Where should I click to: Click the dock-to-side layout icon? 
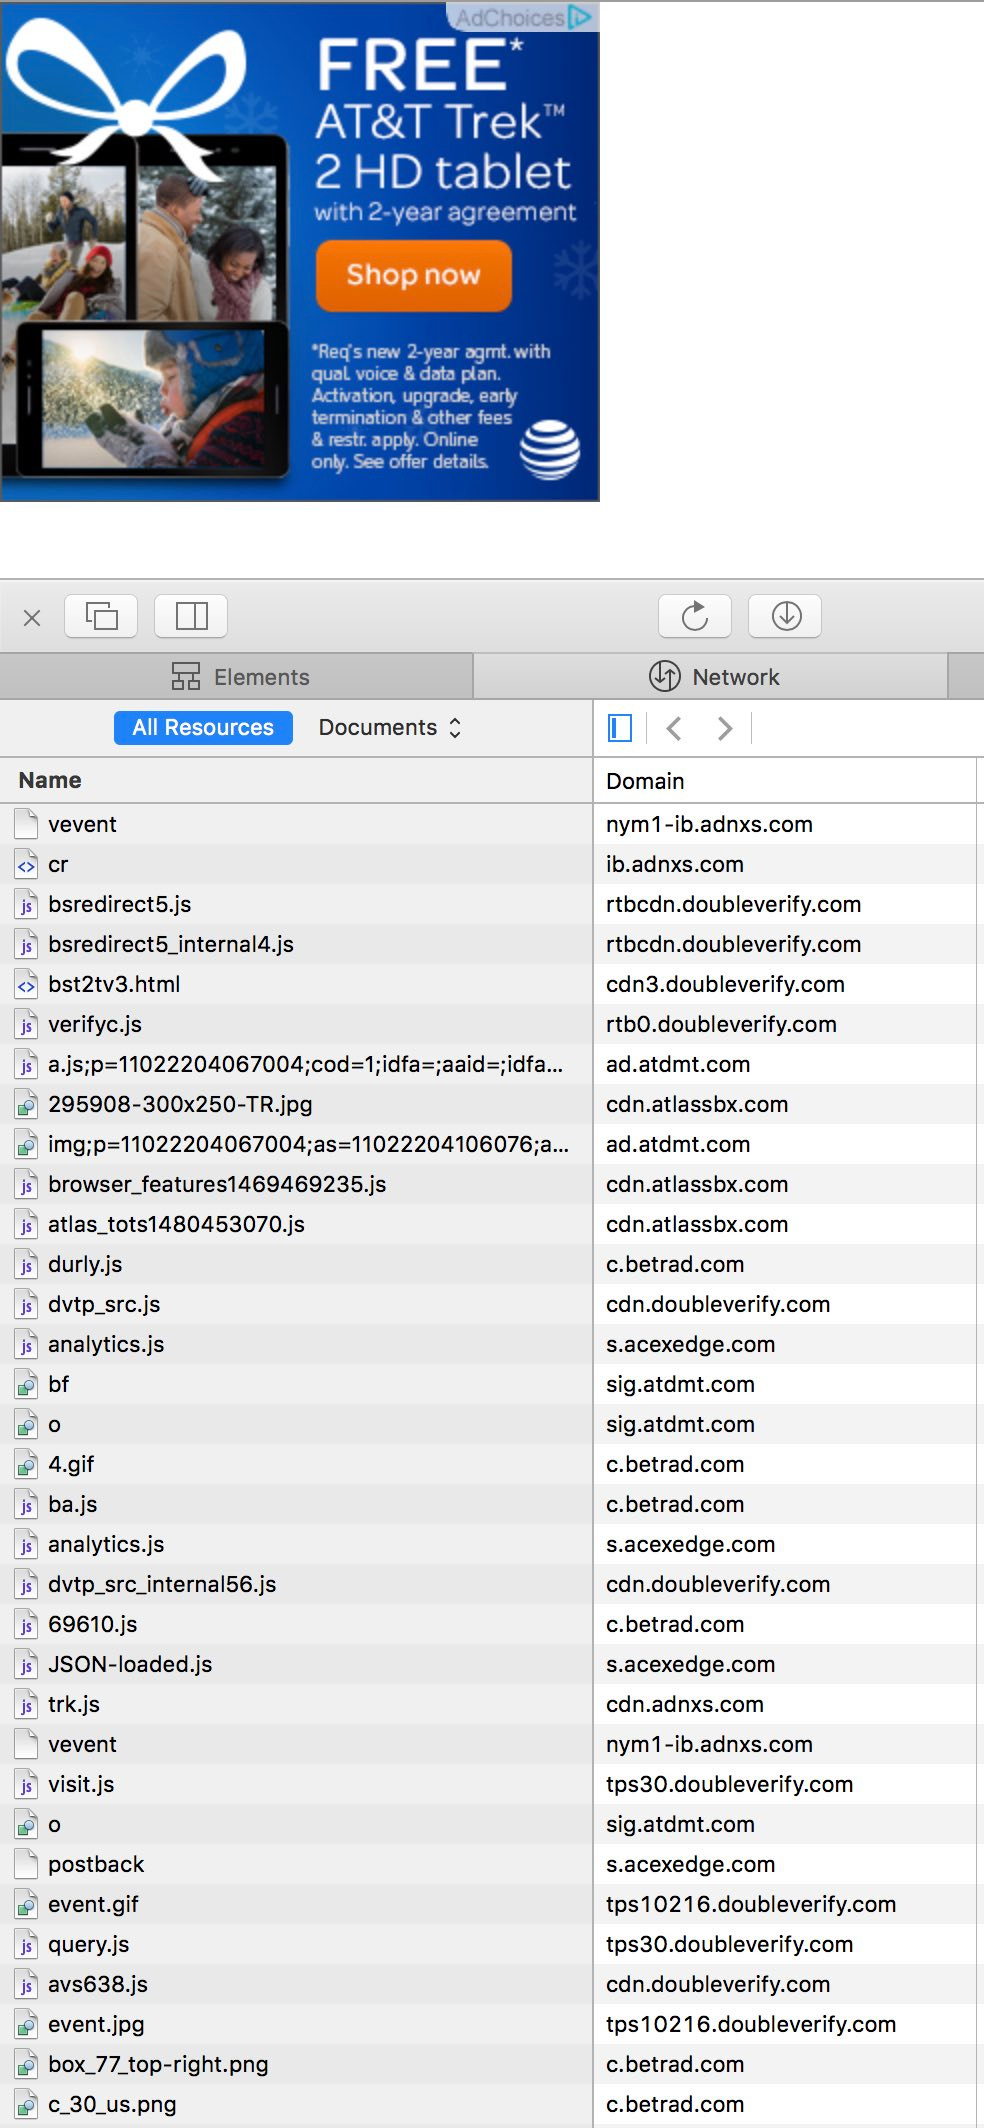click(191, 616)
